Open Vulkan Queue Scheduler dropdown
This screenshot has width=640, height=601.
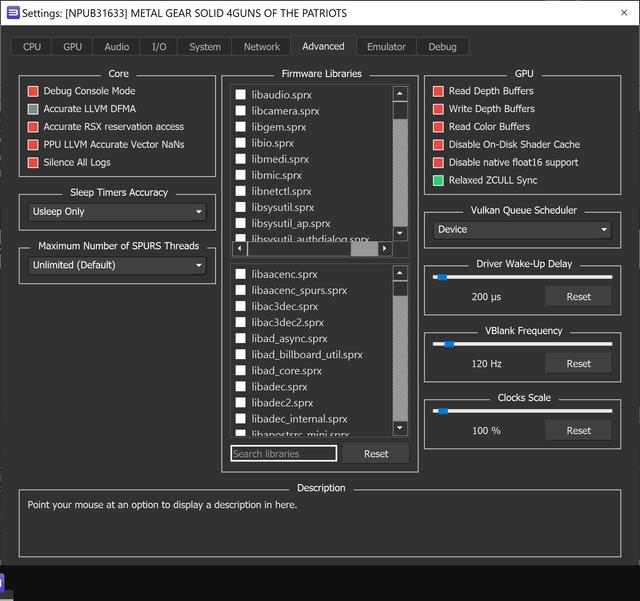[522, 229]
